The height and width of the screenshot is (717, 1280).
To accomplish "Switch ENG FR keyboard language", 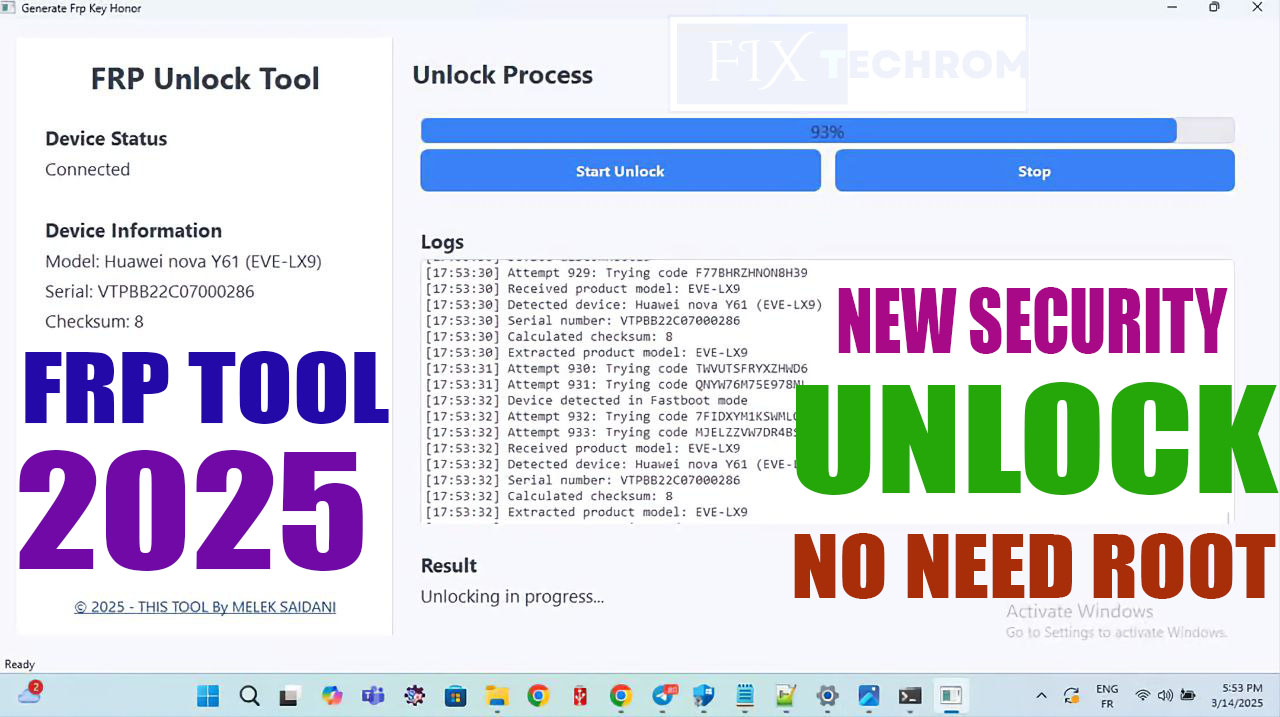I will (x=1107, y=696).
